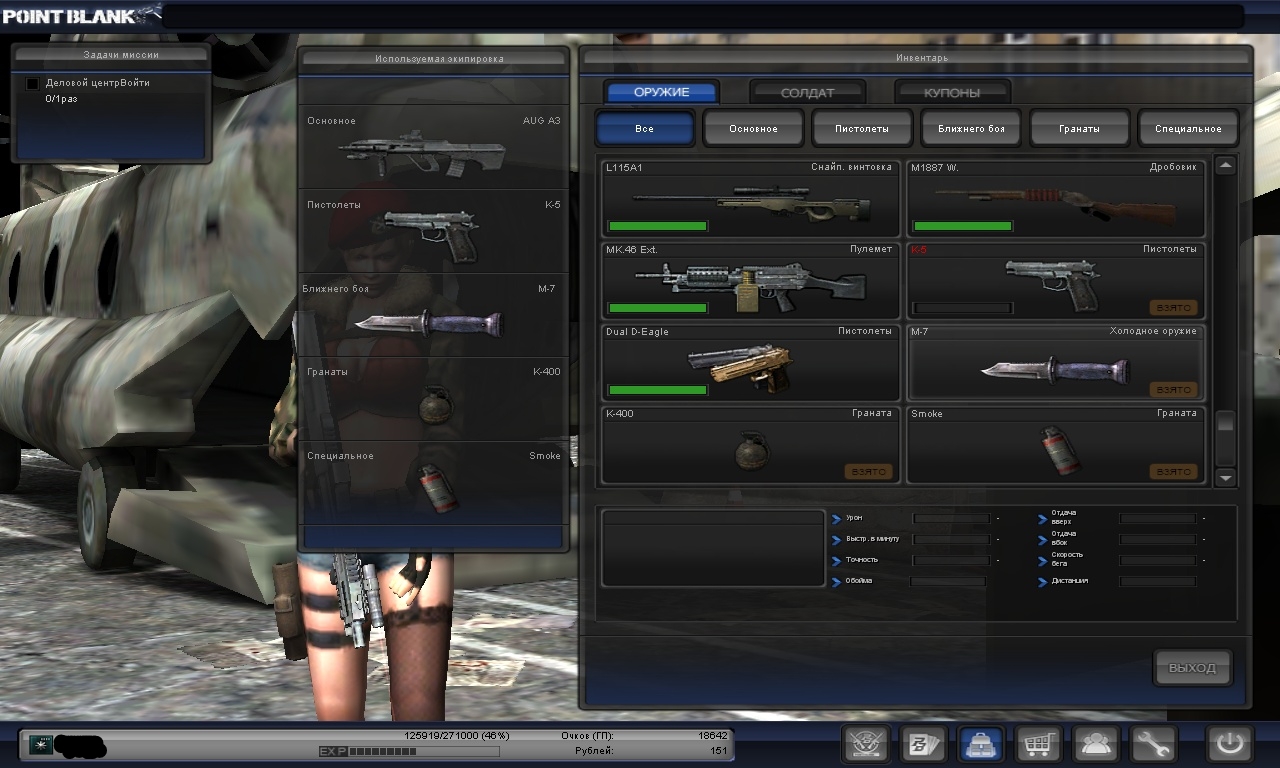Viewport: 1280px width, 768px height.
Task: Select the MK.46 Ext. machine gun
Action: pos(751,279)
